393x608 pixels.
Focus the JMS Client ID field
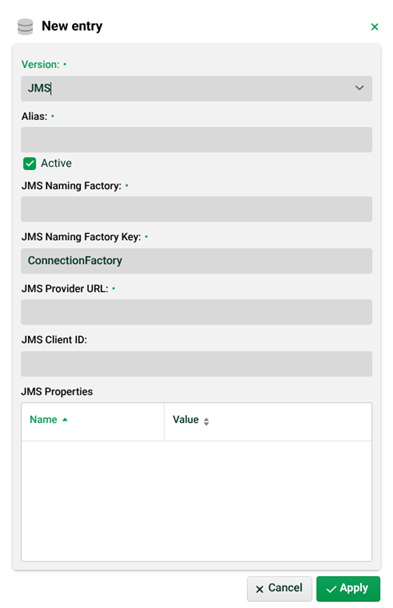pos(196,364)
